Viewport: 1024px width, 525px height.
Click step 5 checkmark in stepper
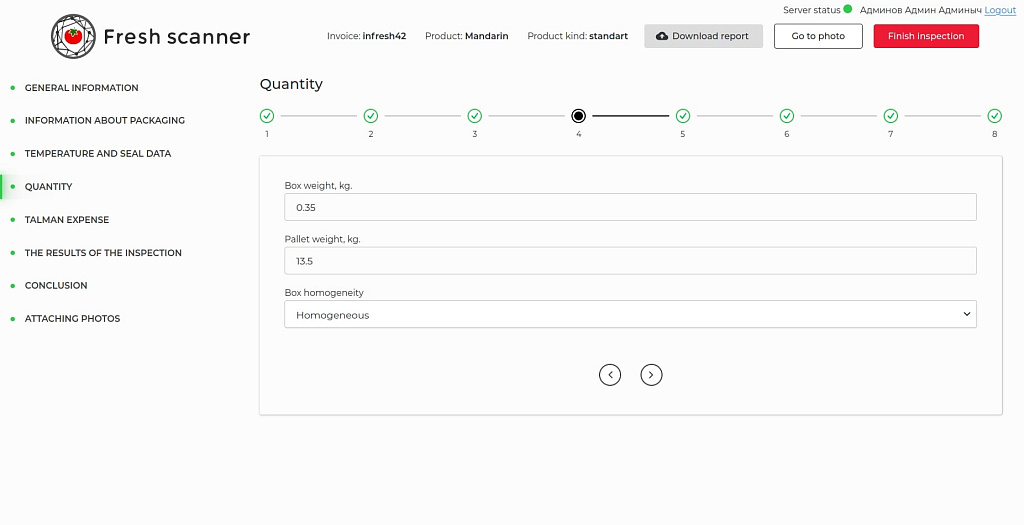click(x=683, y=116)
